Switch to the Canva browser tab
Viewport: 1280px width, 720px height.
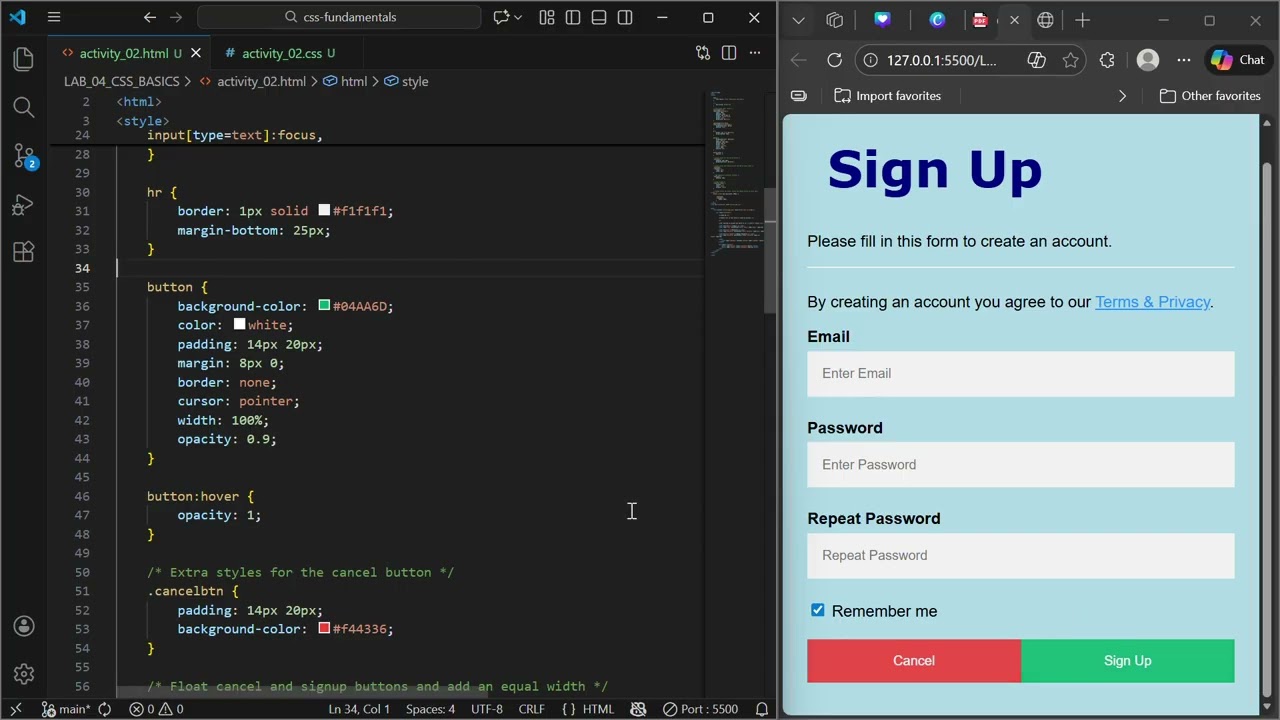[937, 20]
